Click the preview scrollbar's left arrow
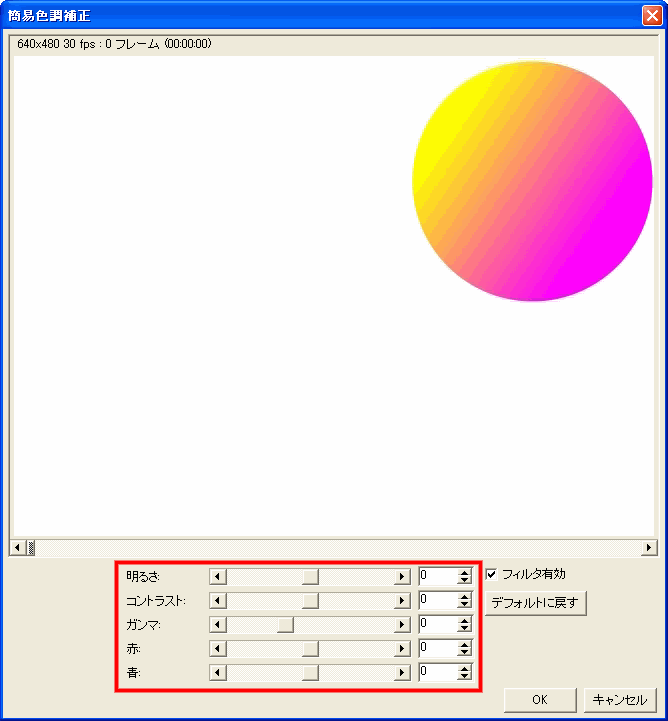The image size is (668, 721). (x=17, y=547)
